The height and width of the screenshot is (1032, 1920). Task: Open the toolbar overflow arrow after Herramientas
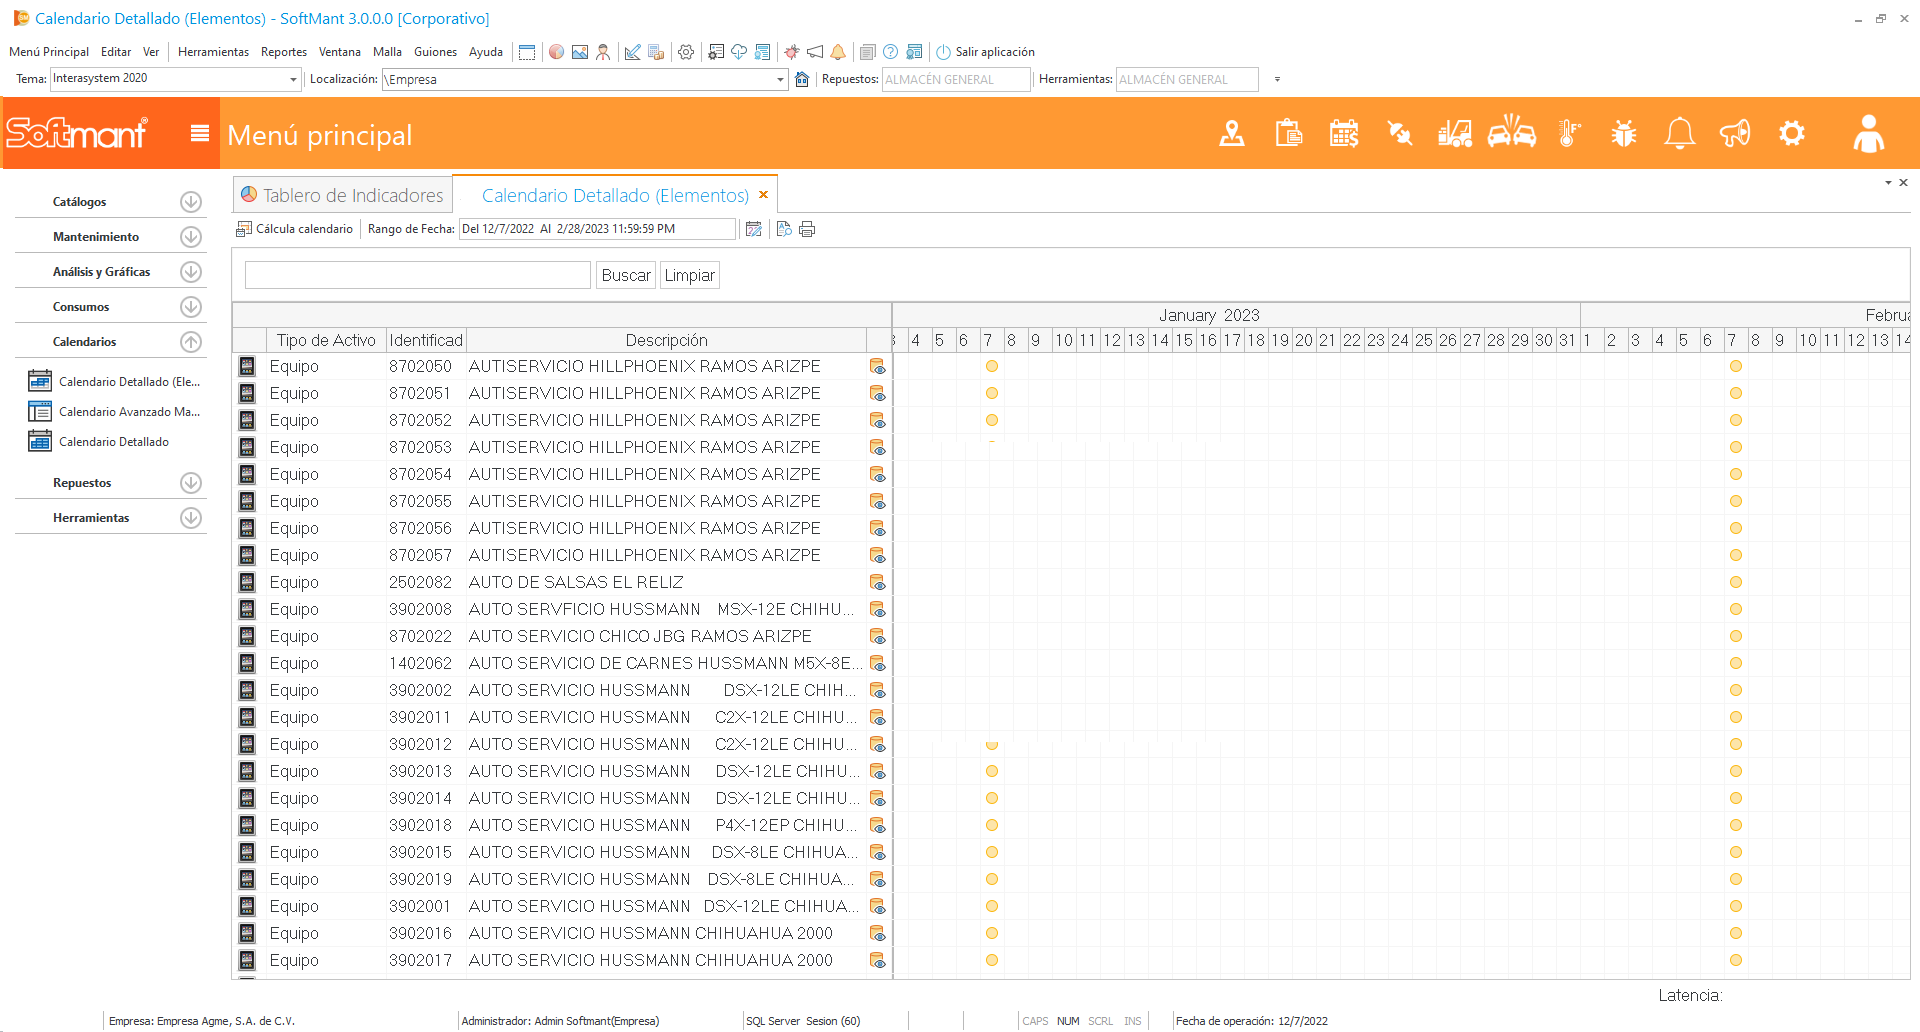[1277, 79]
